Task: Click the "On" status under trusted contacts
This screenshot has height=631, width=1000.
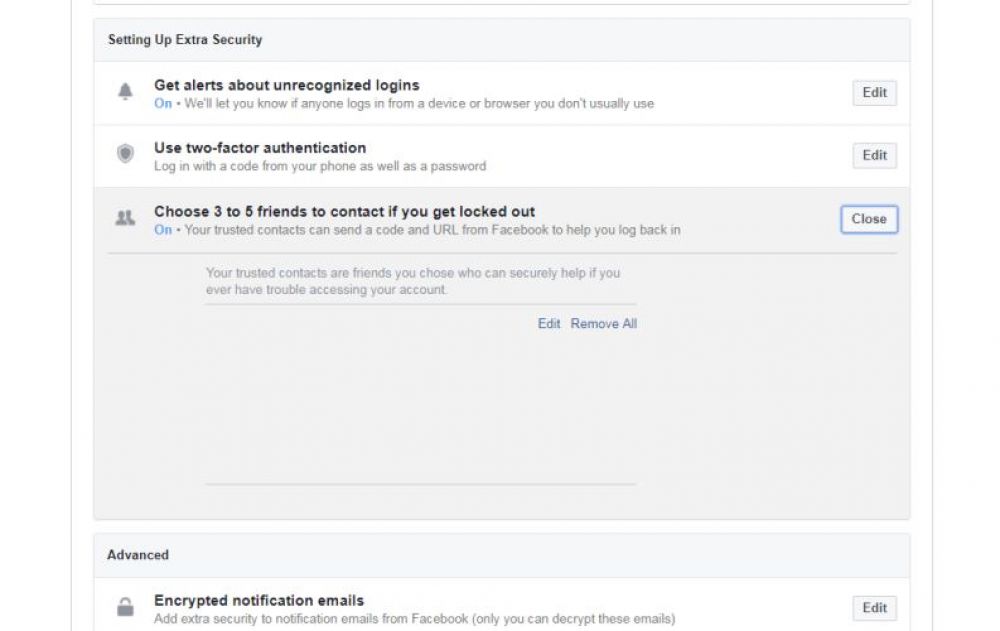Action: coord(163,230)
